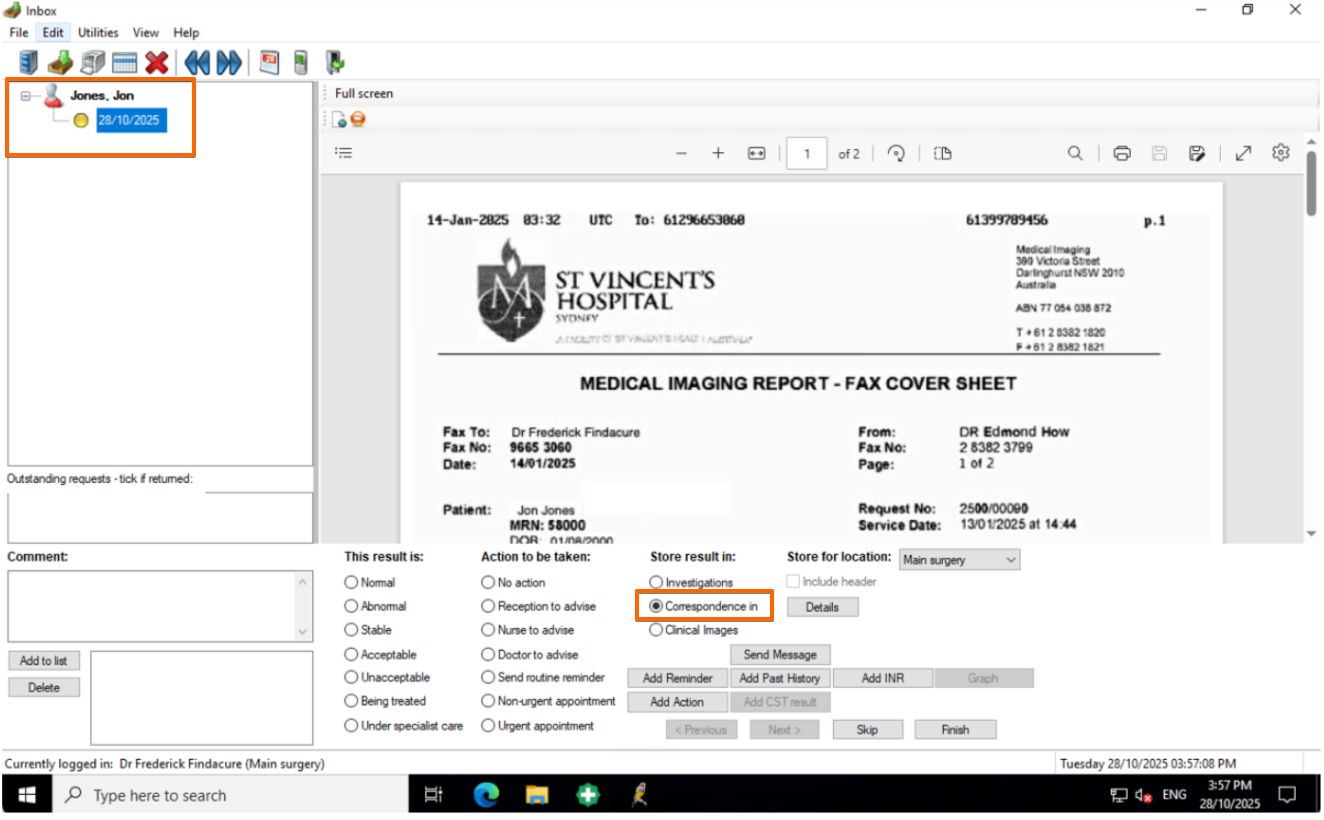
Task: Open the appointment calendar page icon
Action: click(x=269, y=63)
